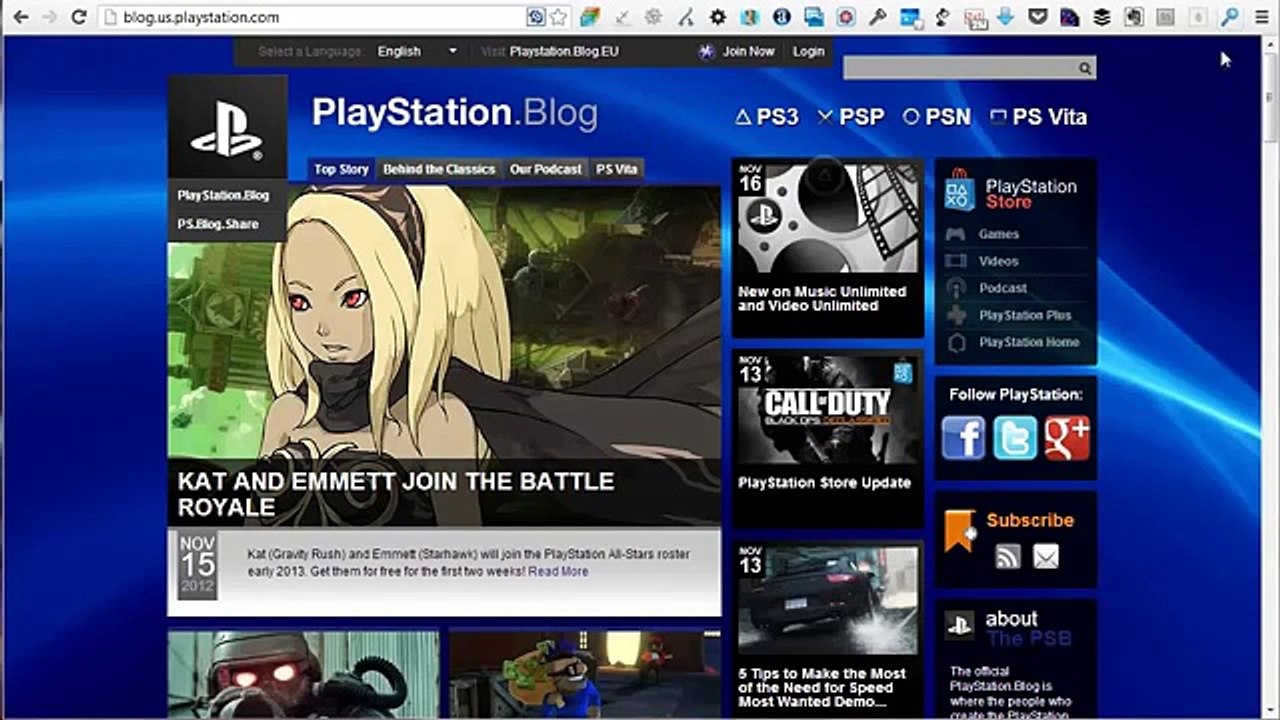Click the Login link
This screenshot has width=1280, height=720.
[808, 51]
